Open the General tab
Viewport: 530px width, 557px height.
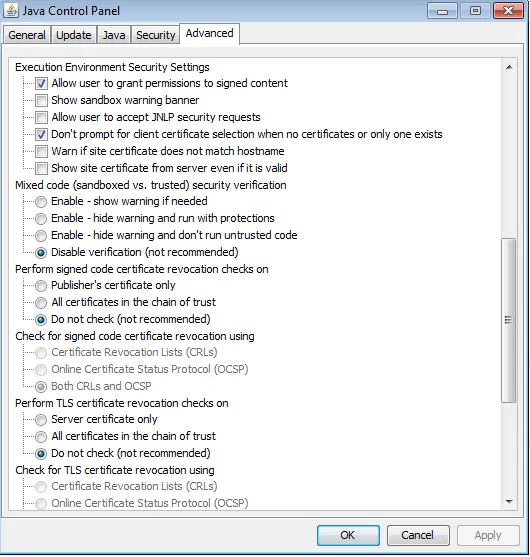click(x=27, y=35)
